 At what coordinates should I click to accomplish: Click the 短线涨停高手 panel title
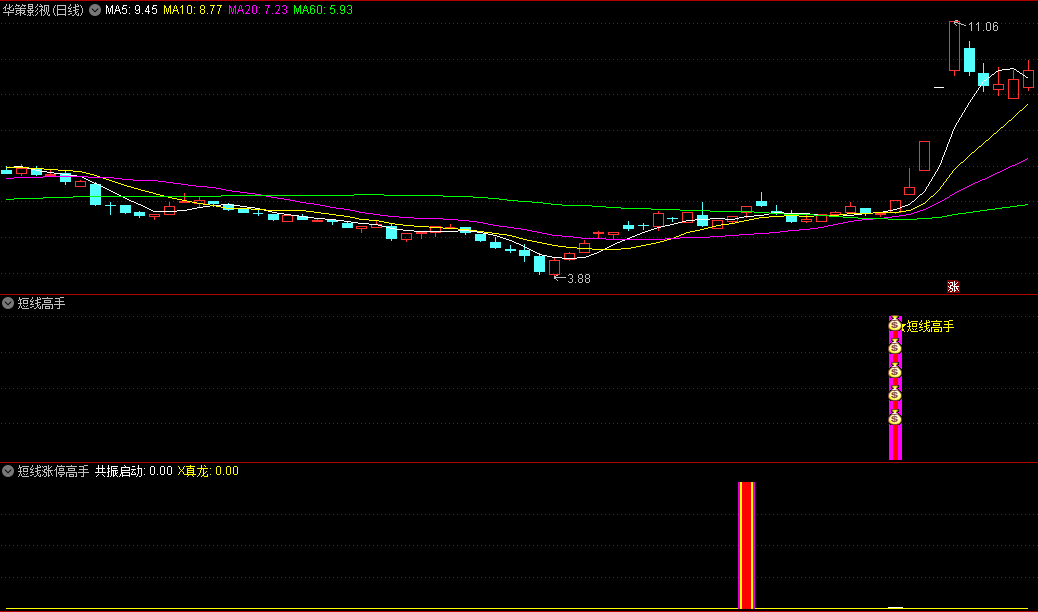[x=53, y=471]
